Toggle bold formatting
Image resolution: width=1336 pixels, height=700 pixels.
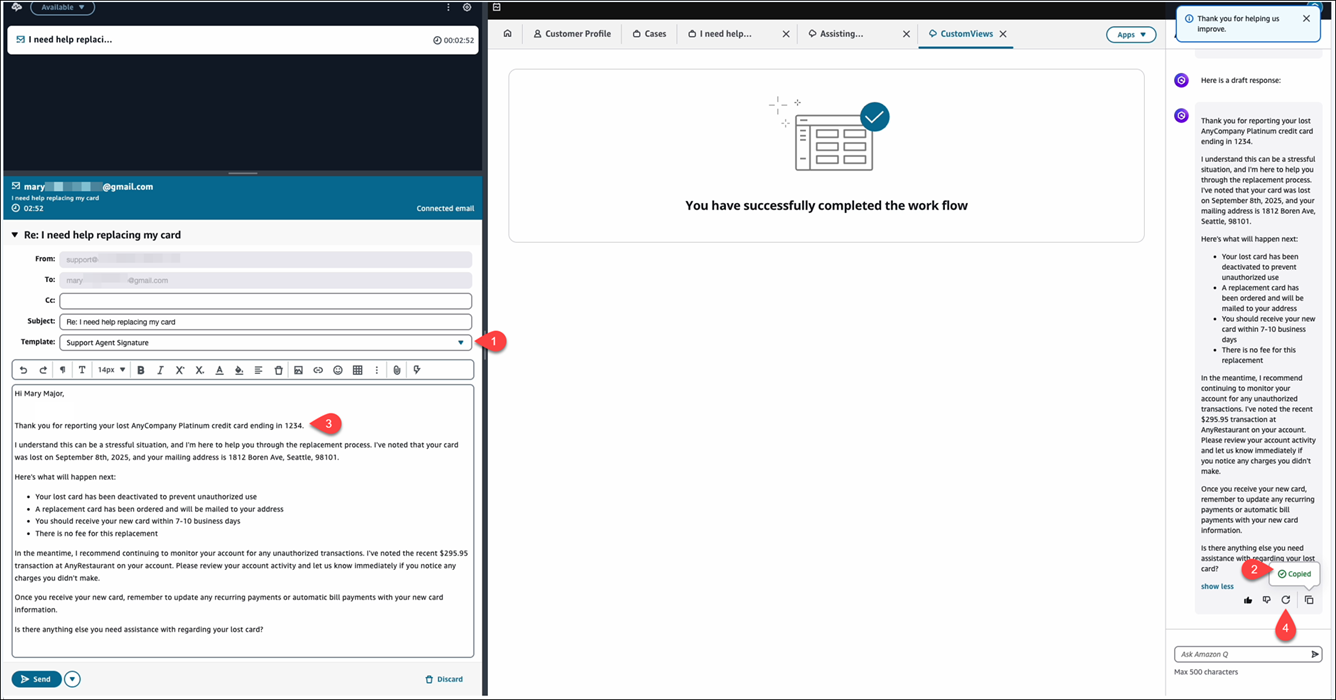coord(141,369)
